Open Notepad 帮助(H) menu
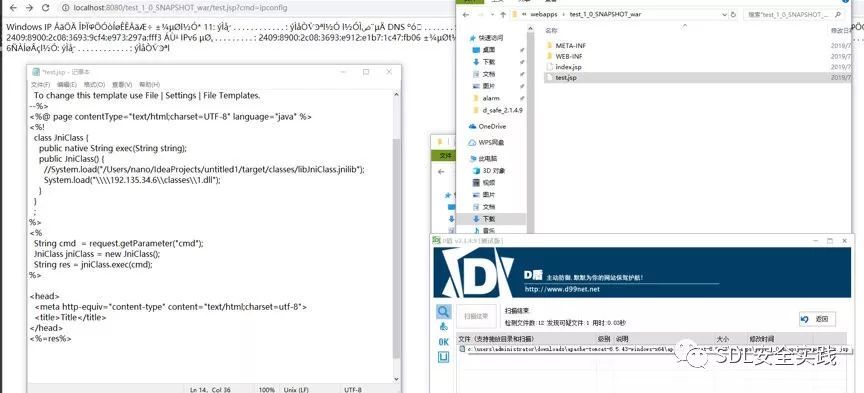 pos(149,85)
